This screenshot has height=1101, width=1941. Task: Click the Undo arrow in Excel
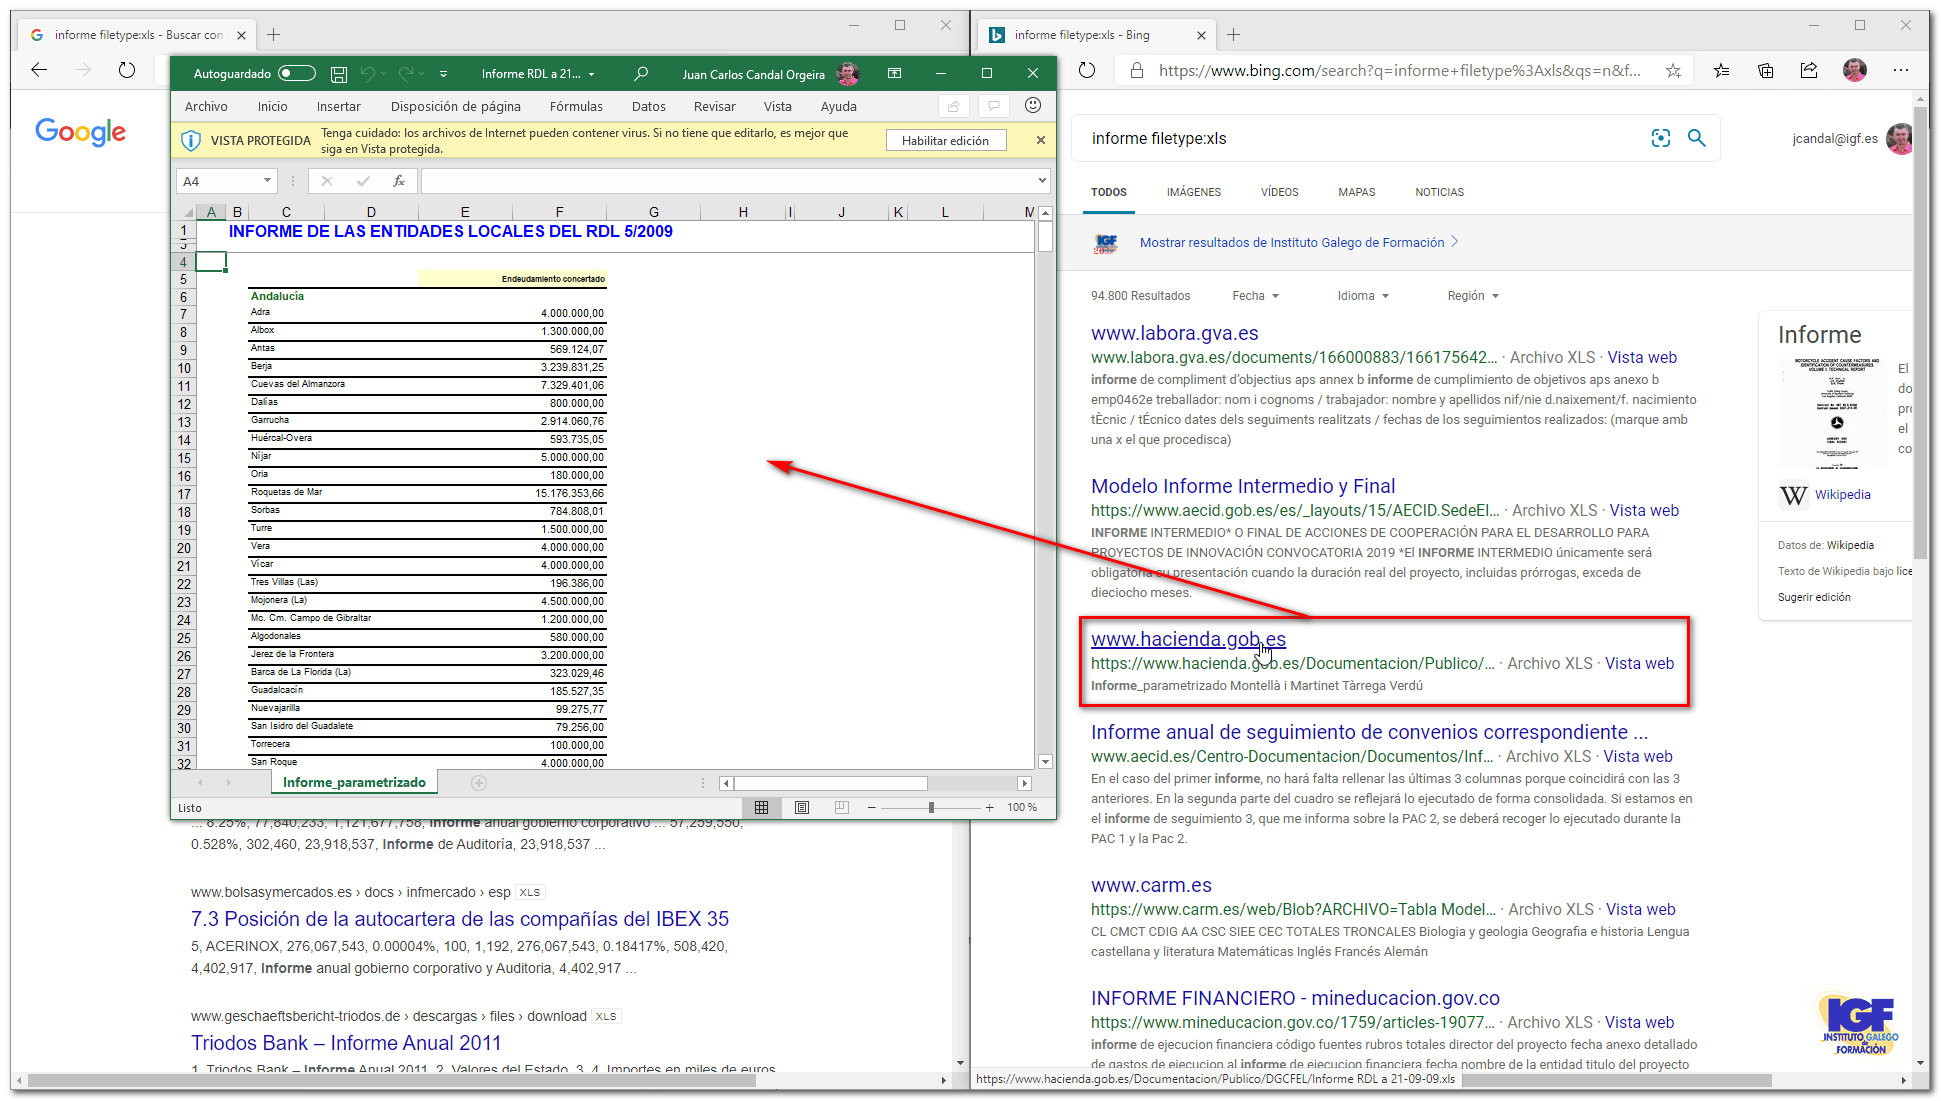[367, 74]
